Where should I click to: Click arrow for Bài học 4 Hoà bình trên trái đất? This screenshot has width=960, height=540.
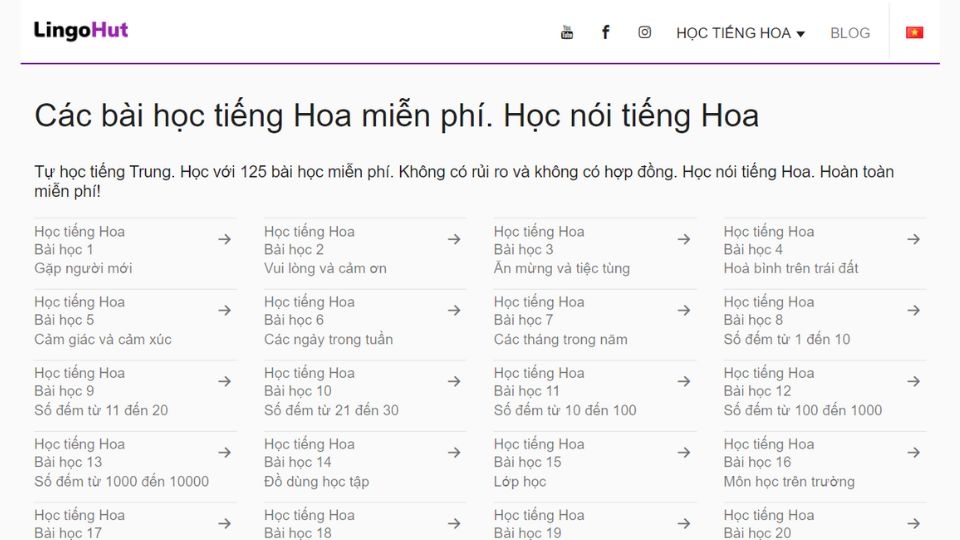pos(913,239)
